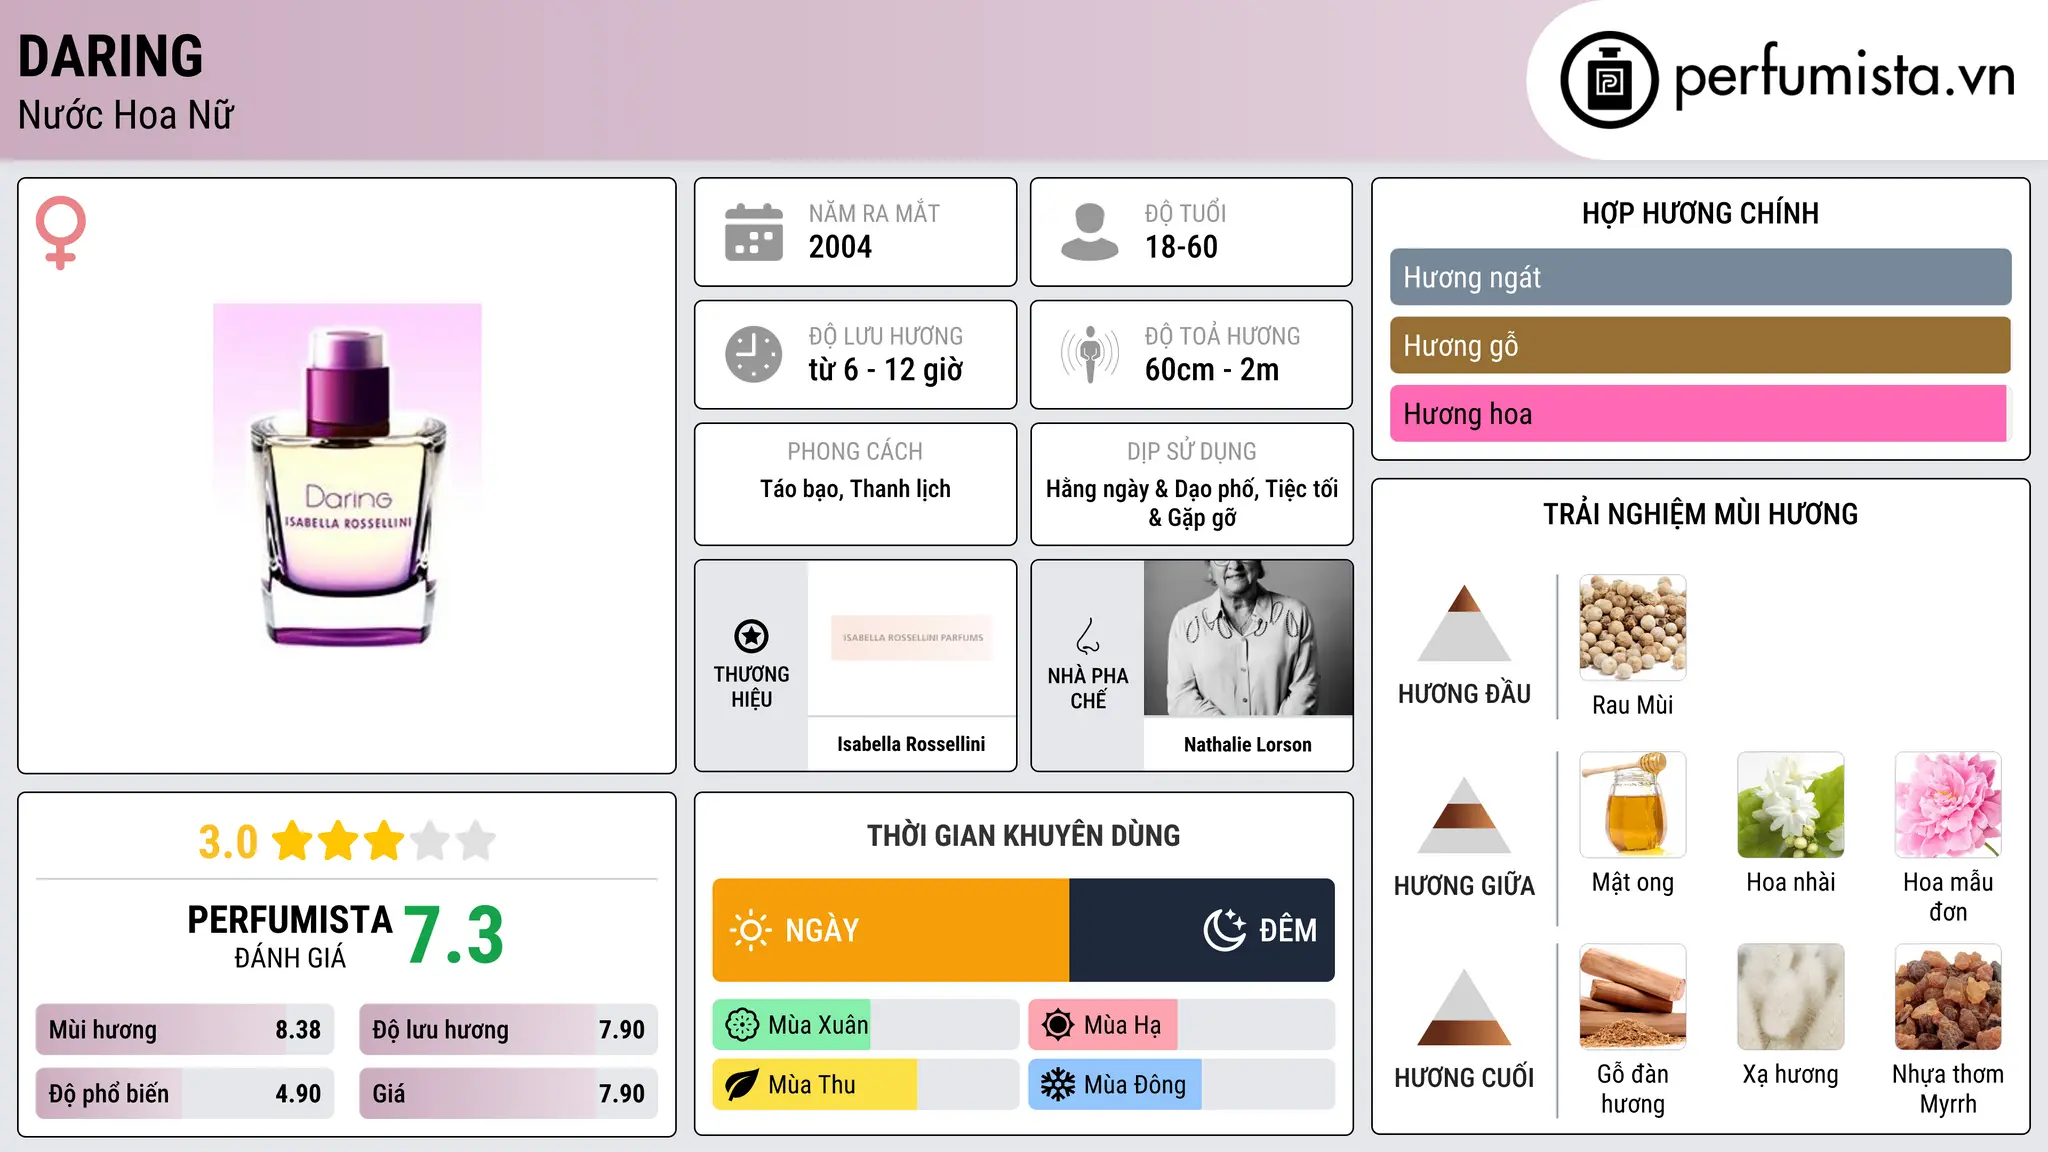Click the sun icon for Mùa Hạ
This screenshot has height=1152, width=2048.
click(x=1058, y=1025)
